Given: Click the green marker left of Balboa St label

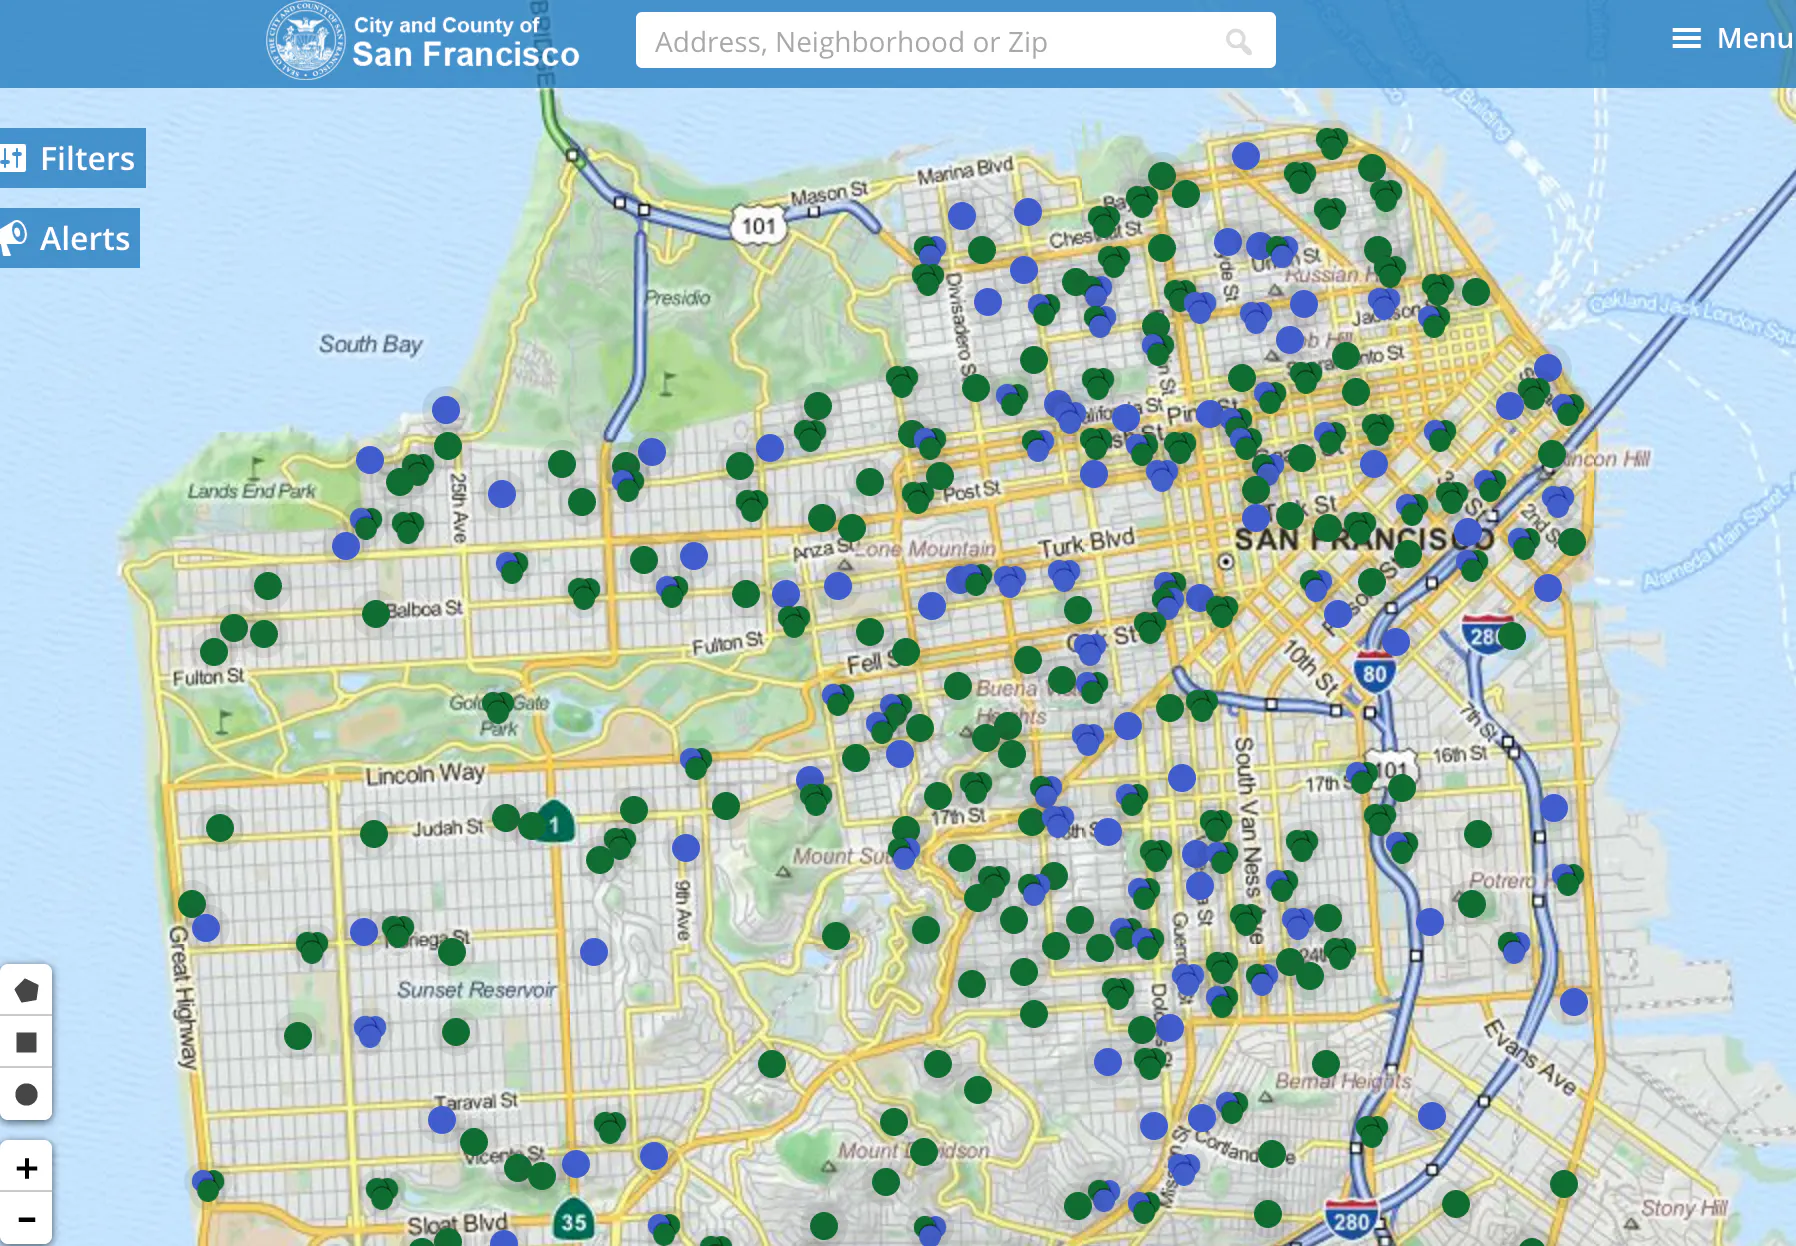Looking at the screenshot, I should (376, 614).
